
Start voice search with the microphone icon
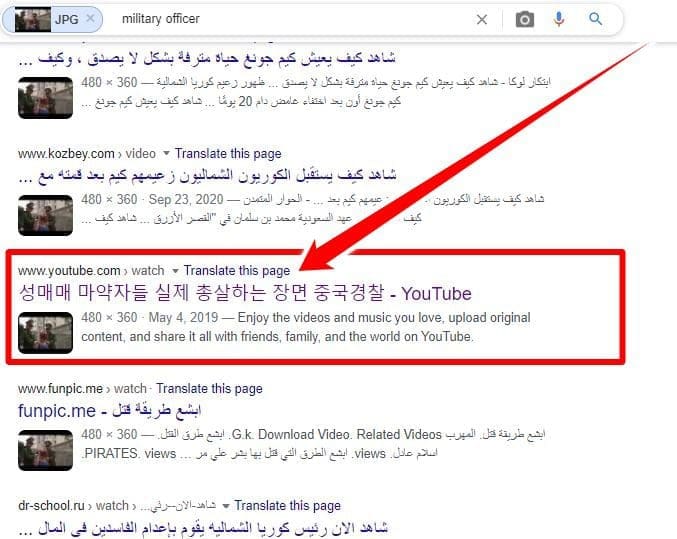[559, 19]
